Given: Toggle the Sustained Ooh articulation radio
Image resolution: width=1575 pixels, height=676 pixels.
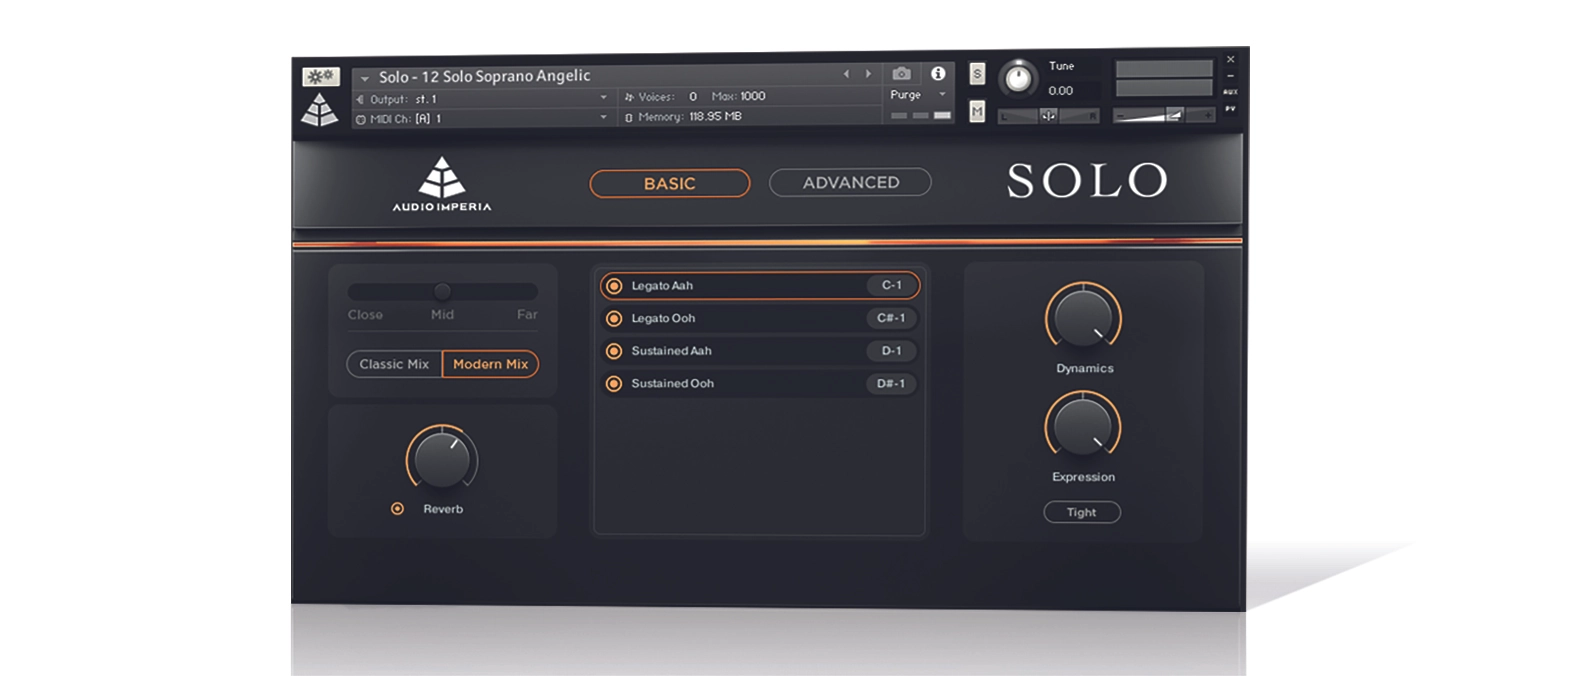Looking at the screenshot, I should point(614,384).
